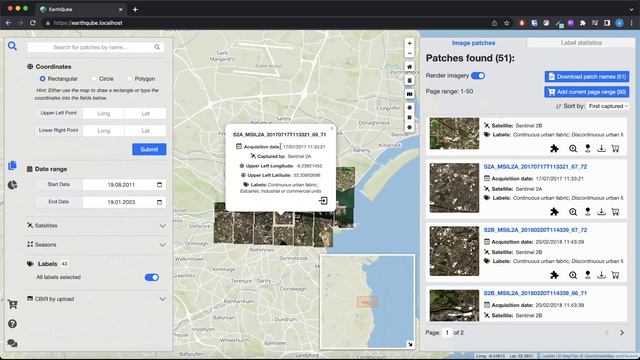Click Upper Left Point Long field
The width and height of the screenshot is (640, 360).
coord(104,113)
